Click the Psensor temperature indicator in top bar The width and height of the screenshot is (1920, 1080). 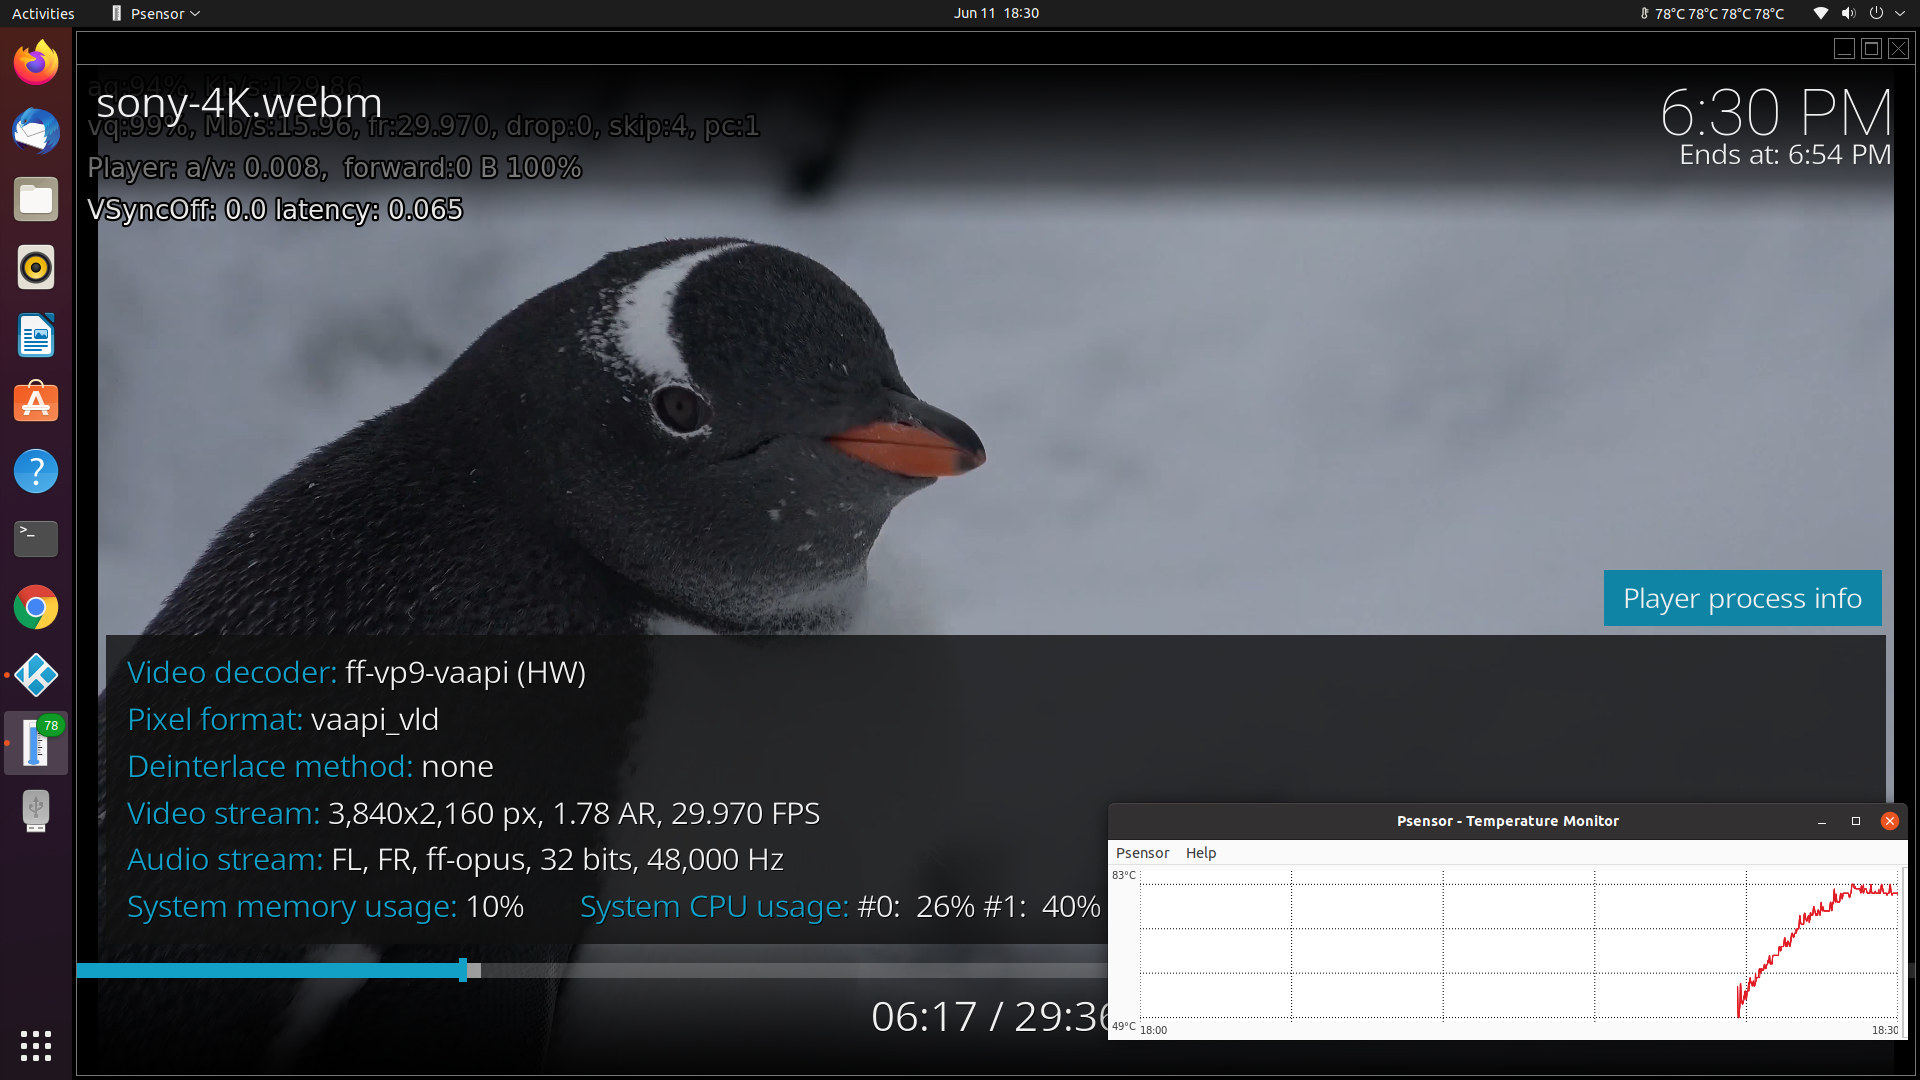click(x=1712, y=13)
